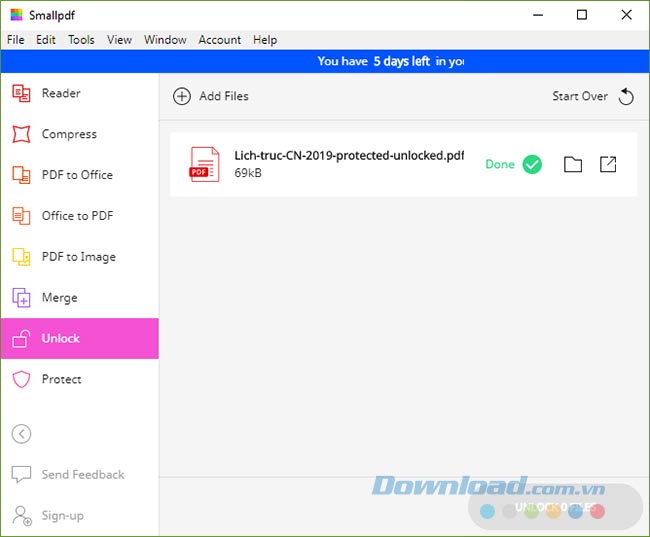Click the 69kB file size text

coord(248,173)
